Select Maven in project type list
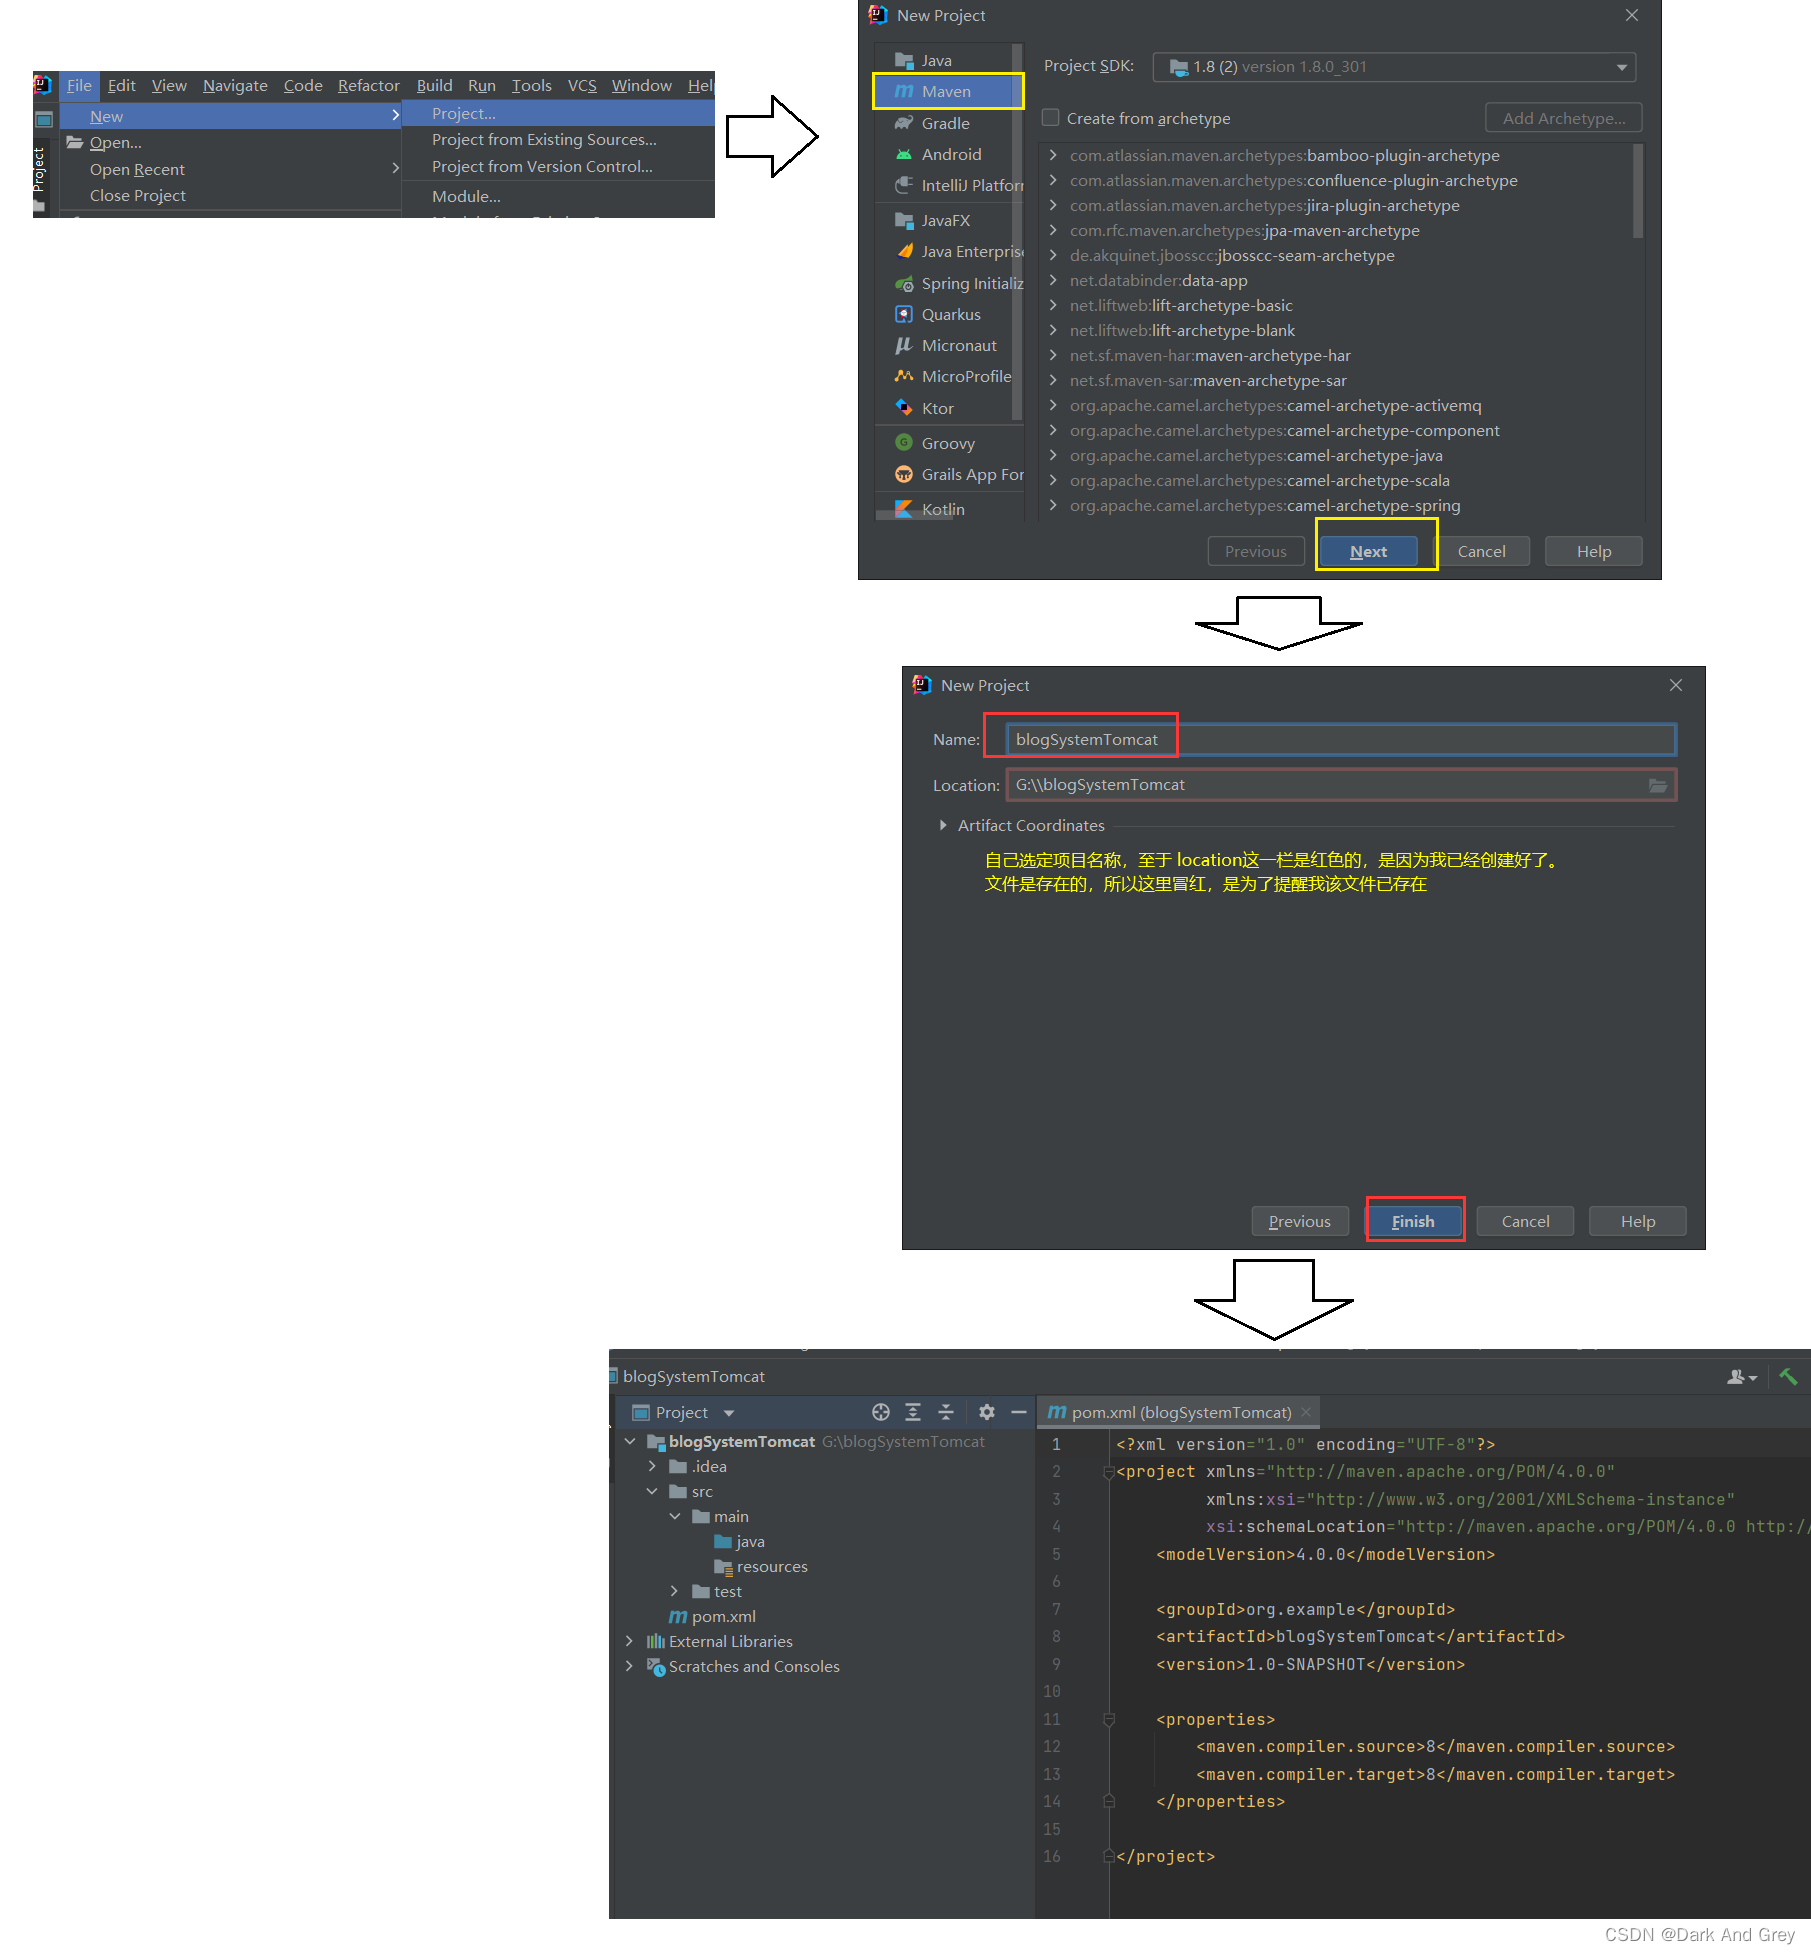This screenshot has width=1811, height=1954. (x=947, y=91)
